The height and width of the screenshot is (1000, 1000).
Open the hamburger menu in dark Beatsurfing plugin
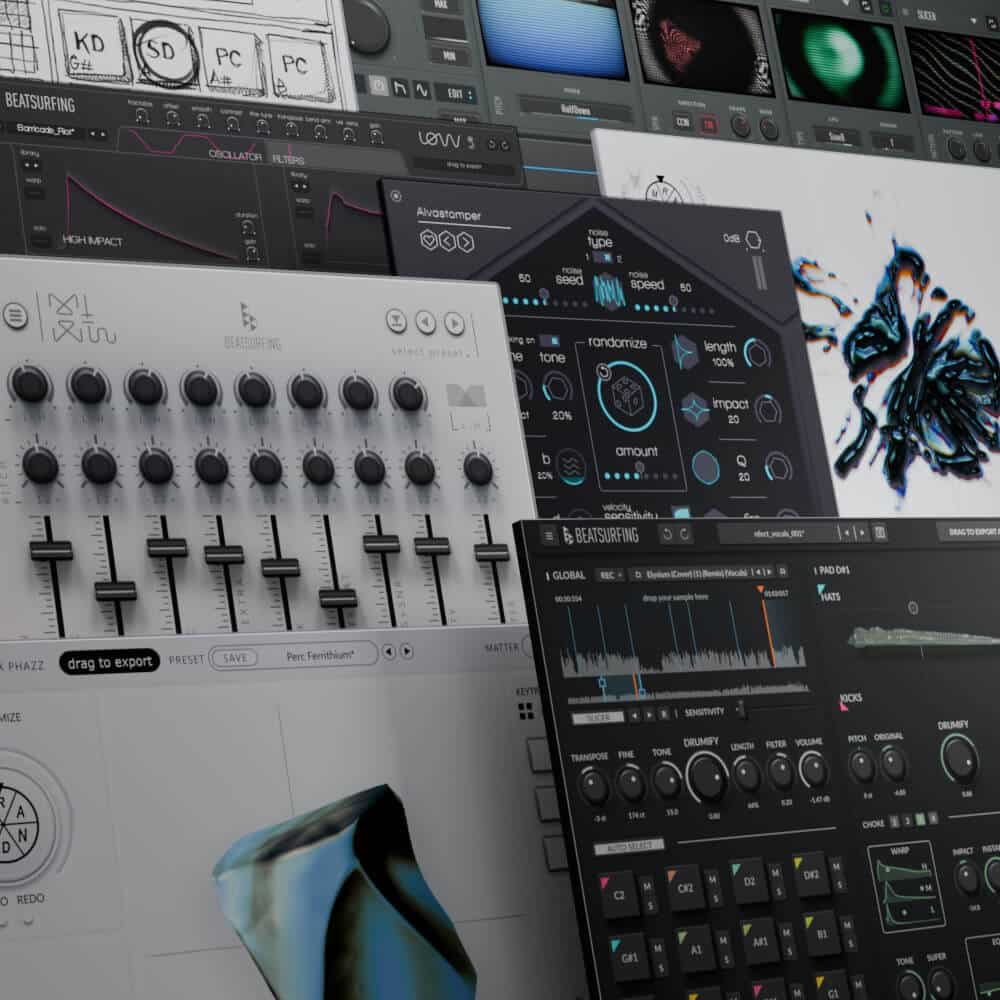pos(548,536)
